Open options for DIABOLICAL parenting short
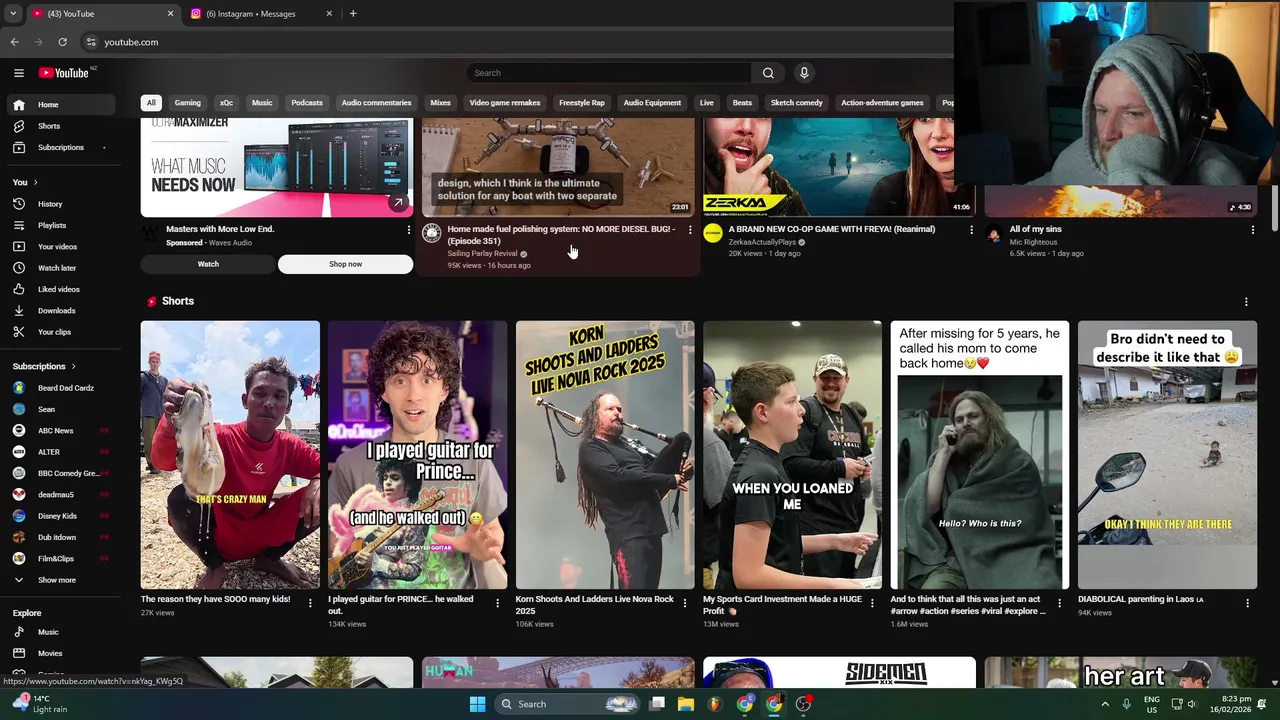 click(x=1247, y=603)
